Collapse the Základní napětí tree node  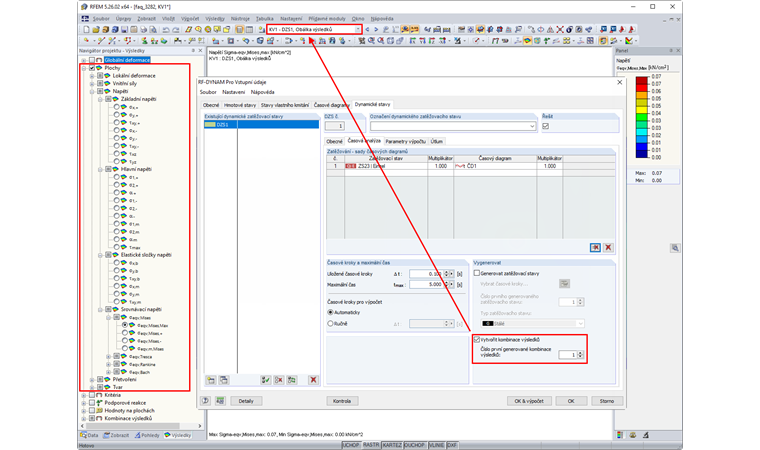tap(100, 99)
